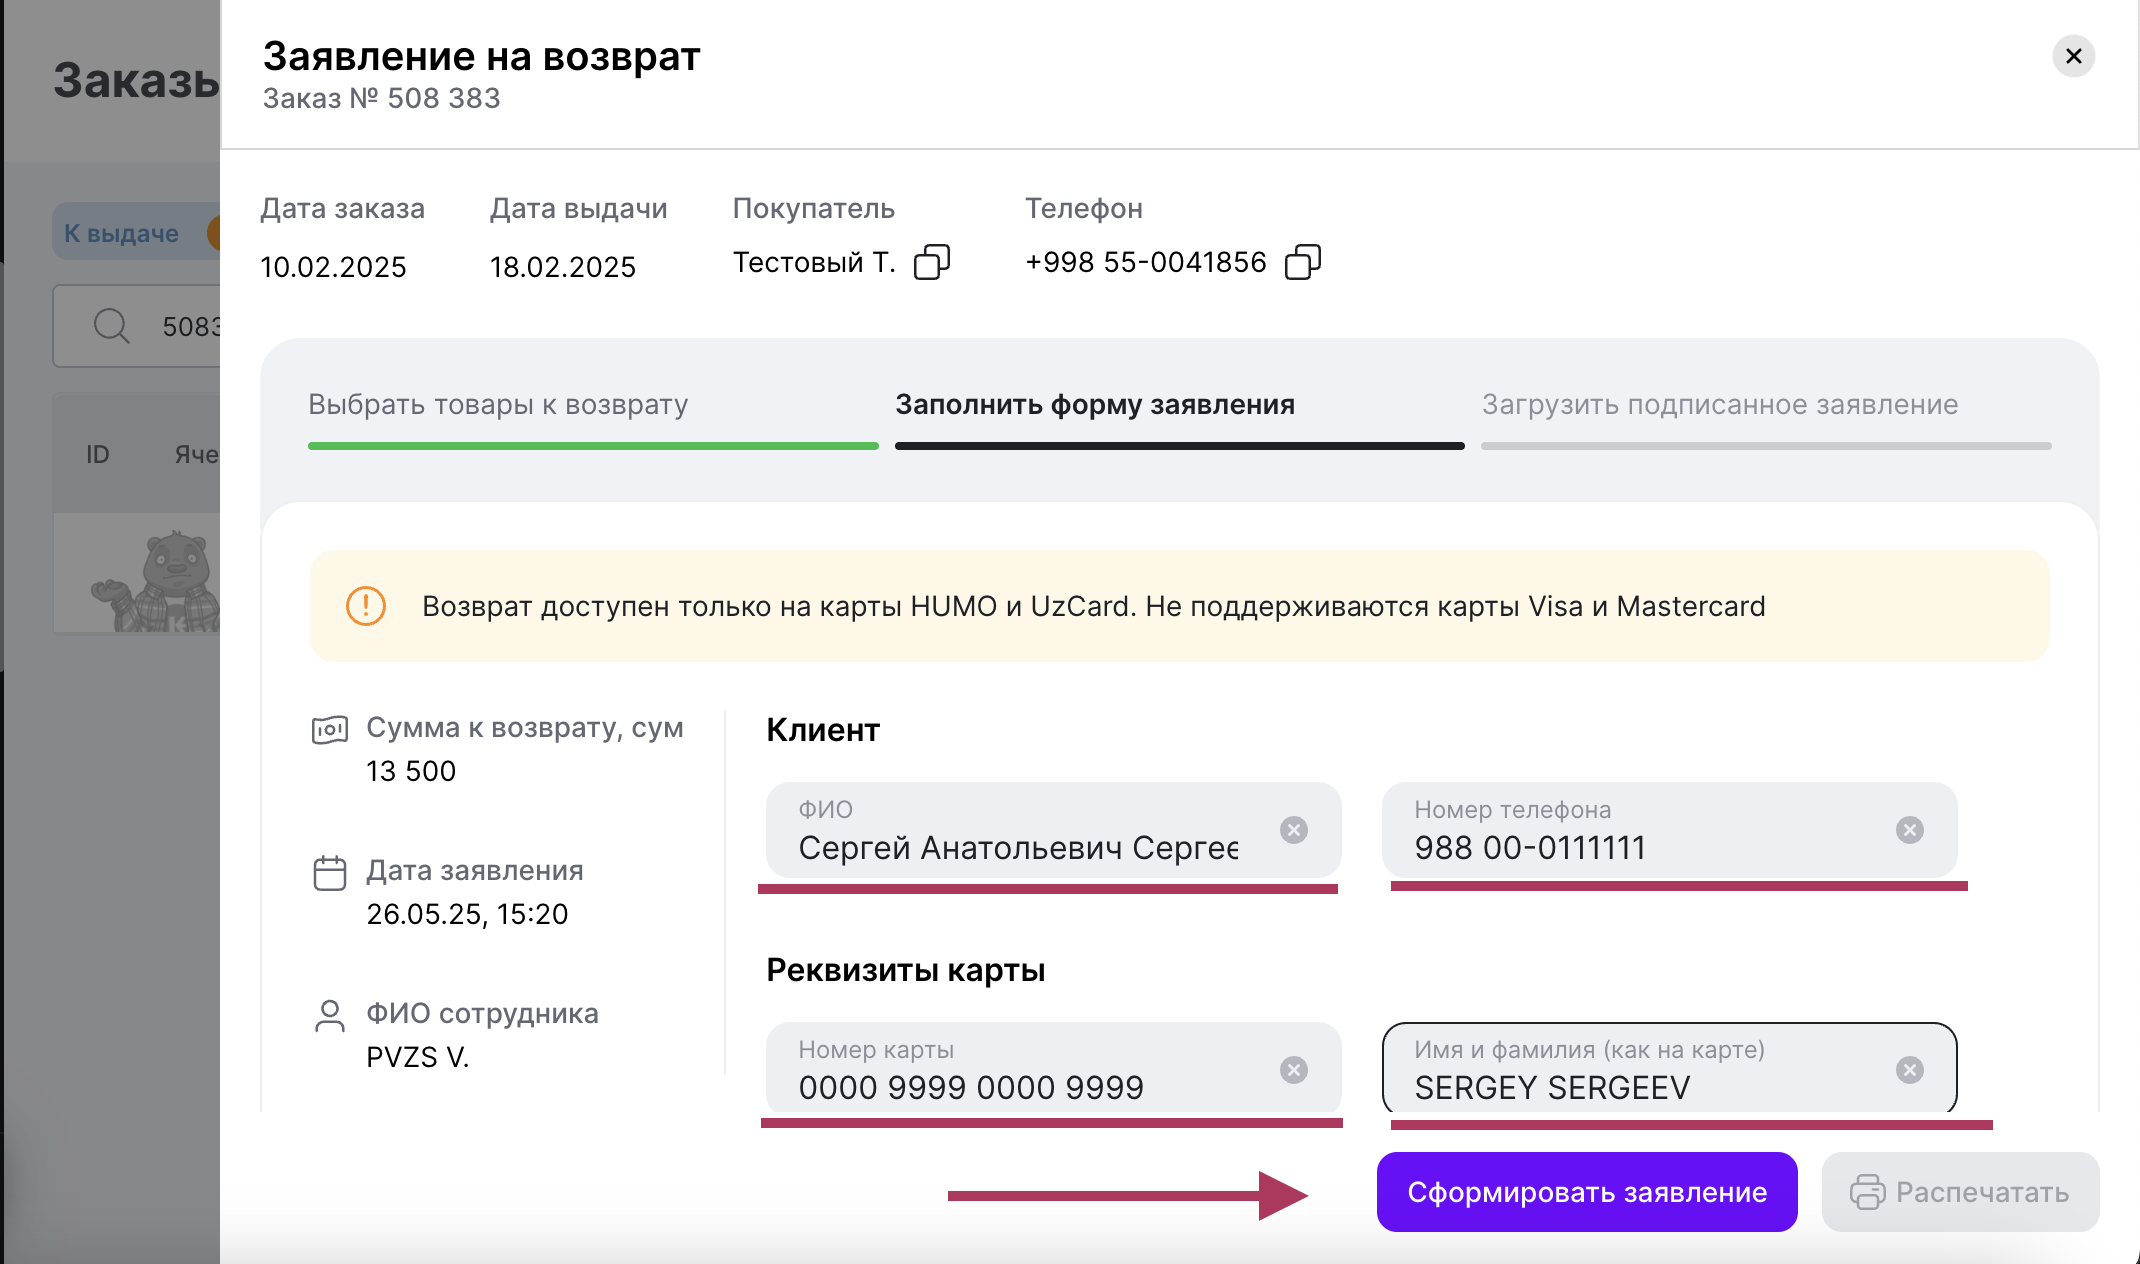
Task: Clear the Номер карты field
Action: click(1294, 1070)
